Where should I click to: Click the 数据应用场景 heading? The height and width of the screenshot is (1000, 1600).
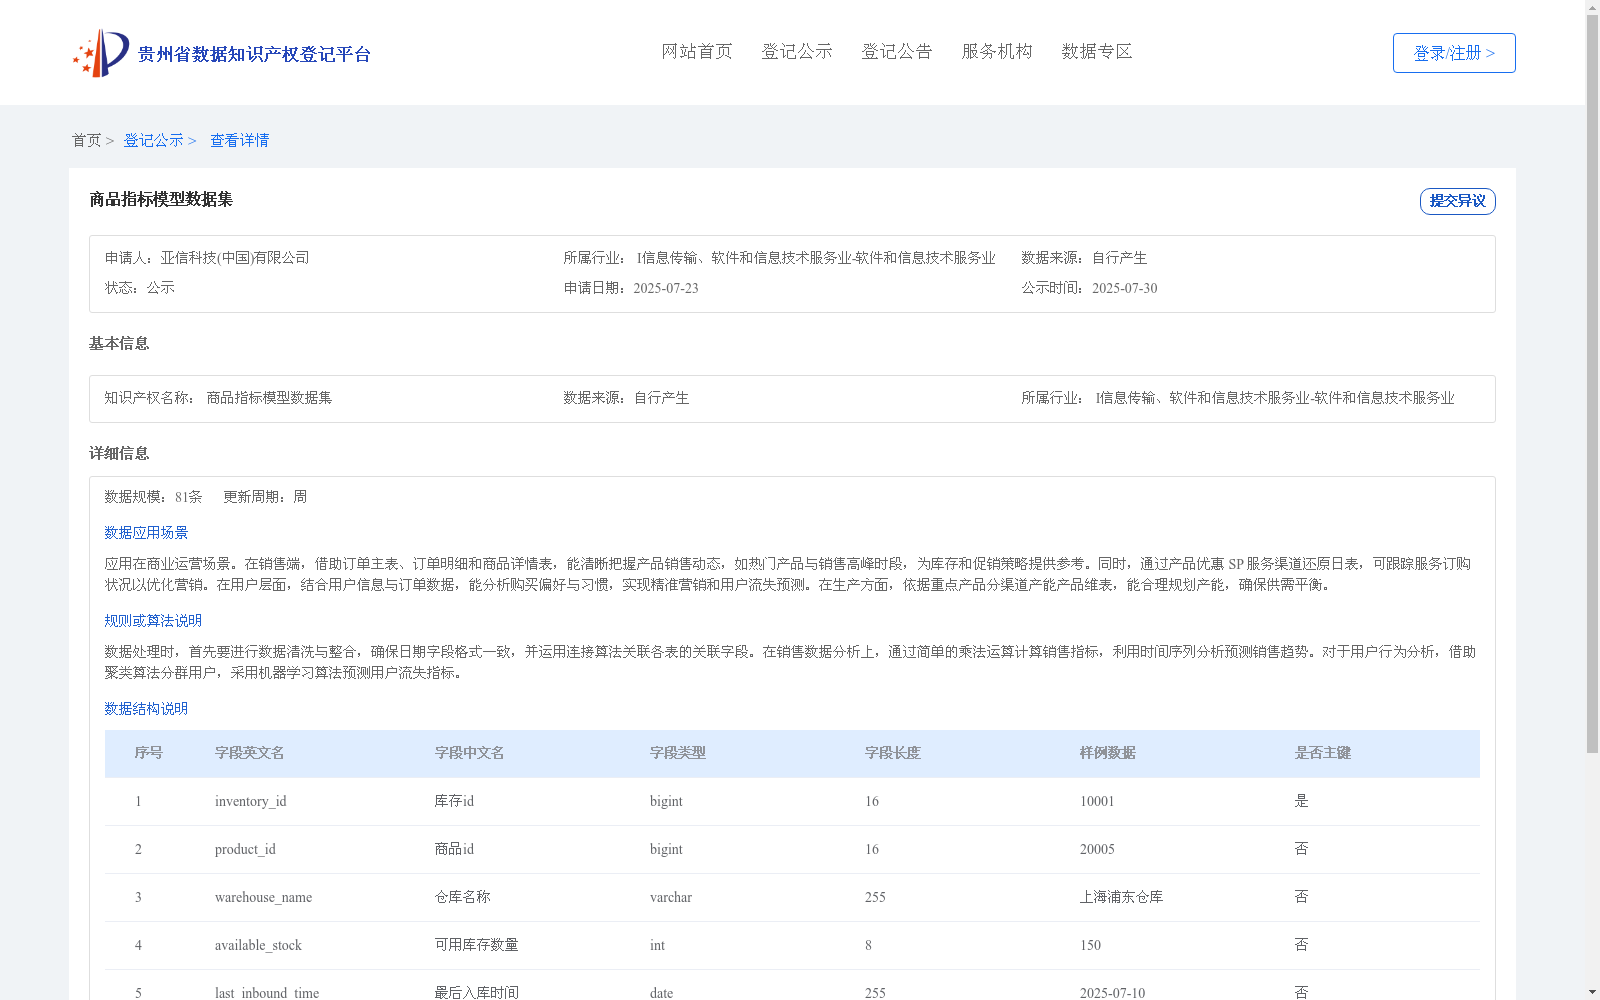pos(146,533)
